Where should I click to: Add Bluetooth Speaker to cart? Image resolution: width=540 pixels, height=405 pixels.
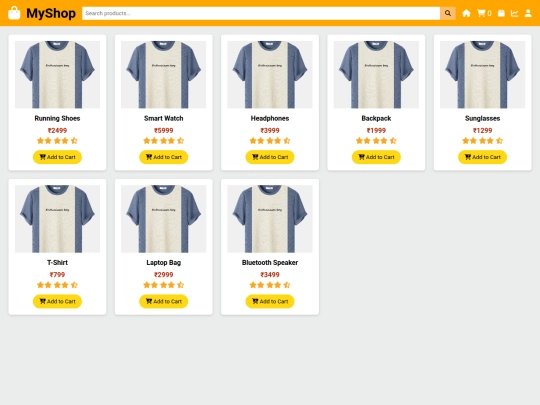tap(270, 301)
